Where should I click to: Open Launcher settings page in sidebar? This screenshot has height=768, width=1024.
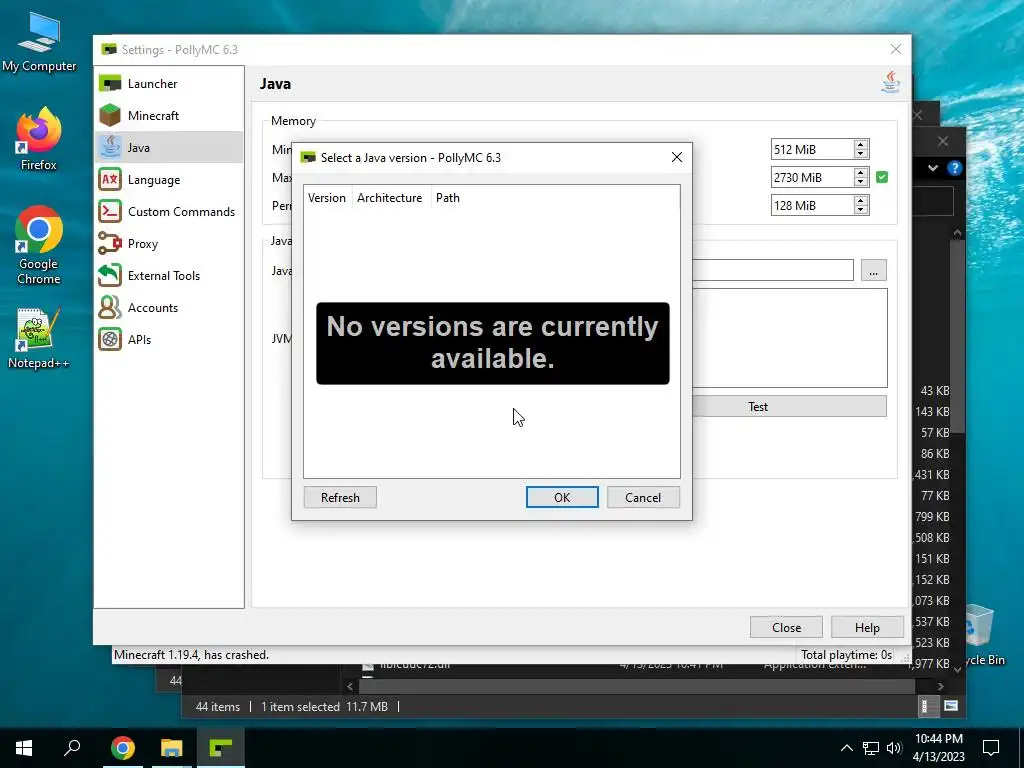pos(169,84)
